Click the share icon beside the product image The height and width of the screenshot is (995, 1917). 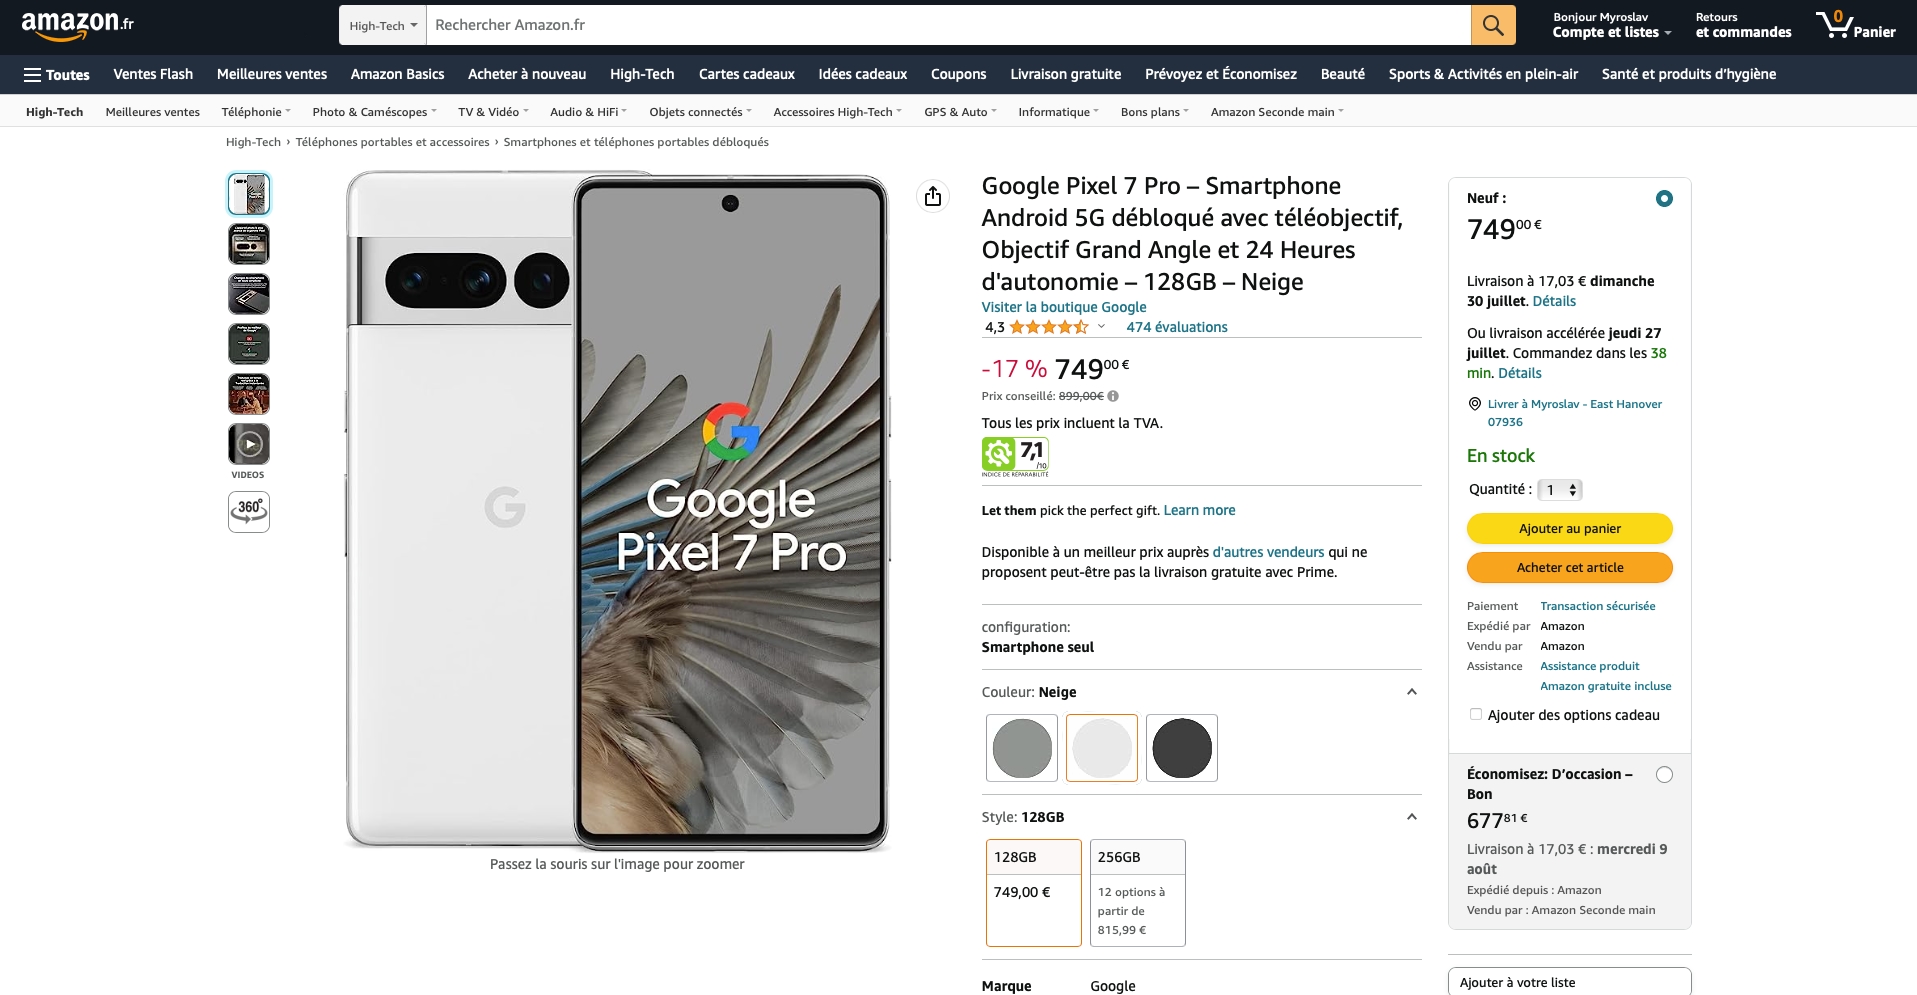coord(933,196)
